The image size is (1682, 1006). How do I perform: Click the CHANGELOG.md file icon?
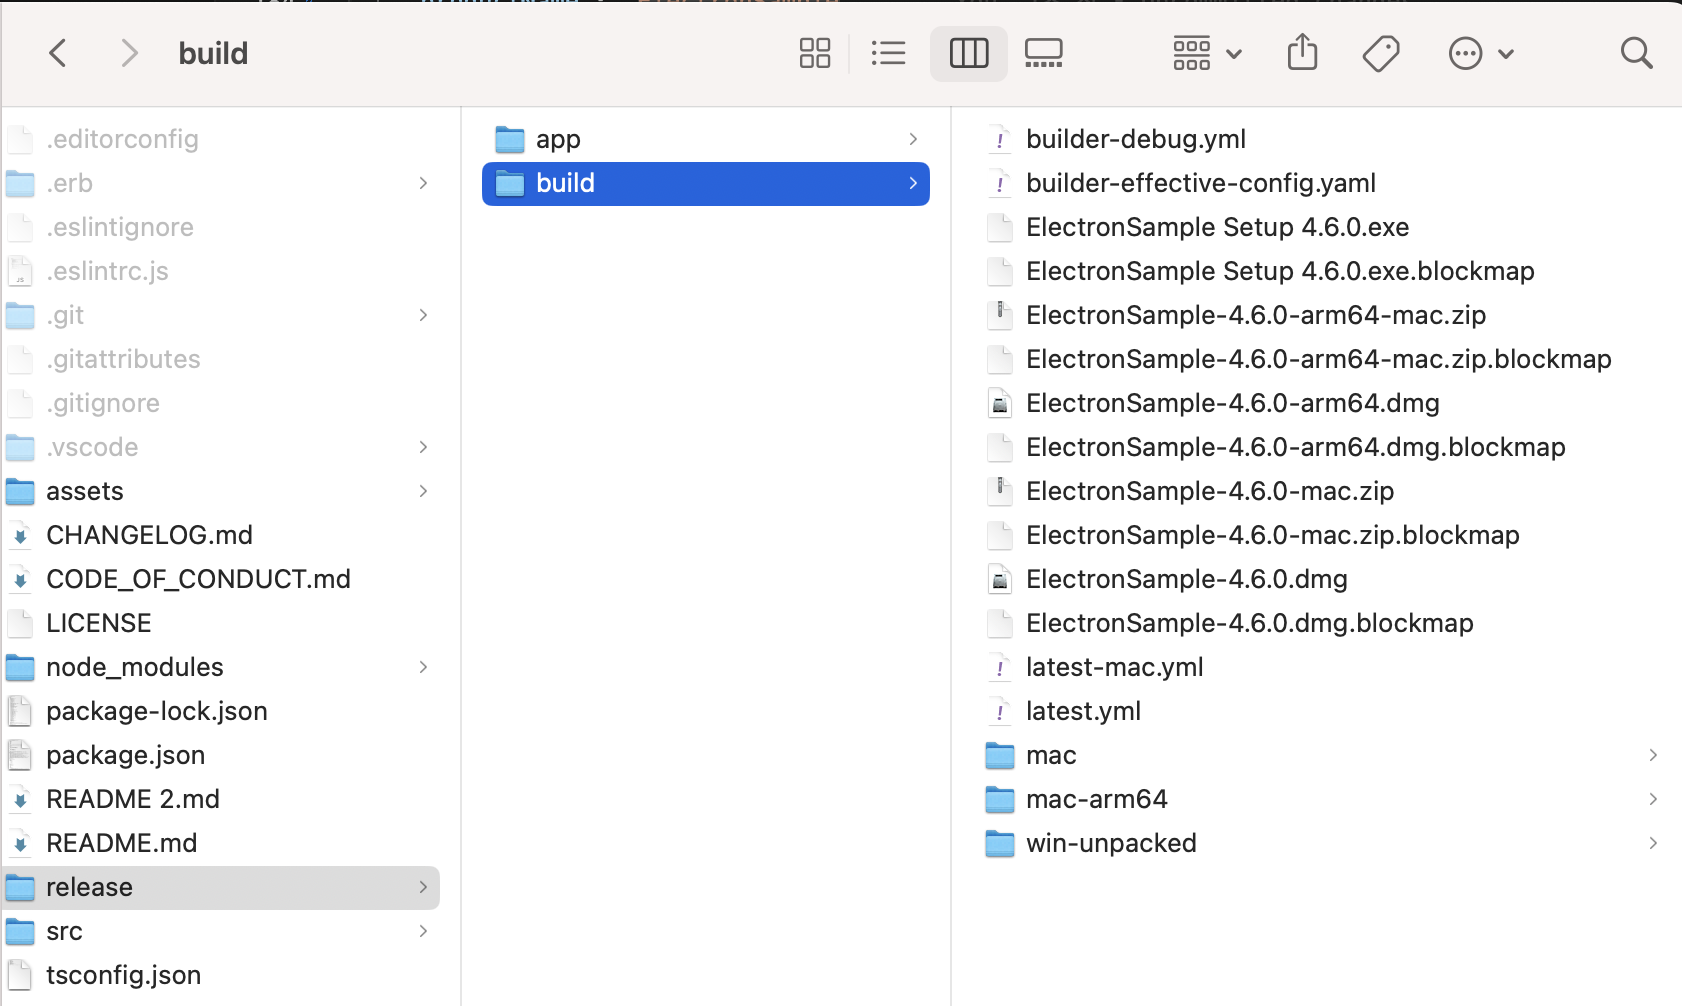coord(20,535)
